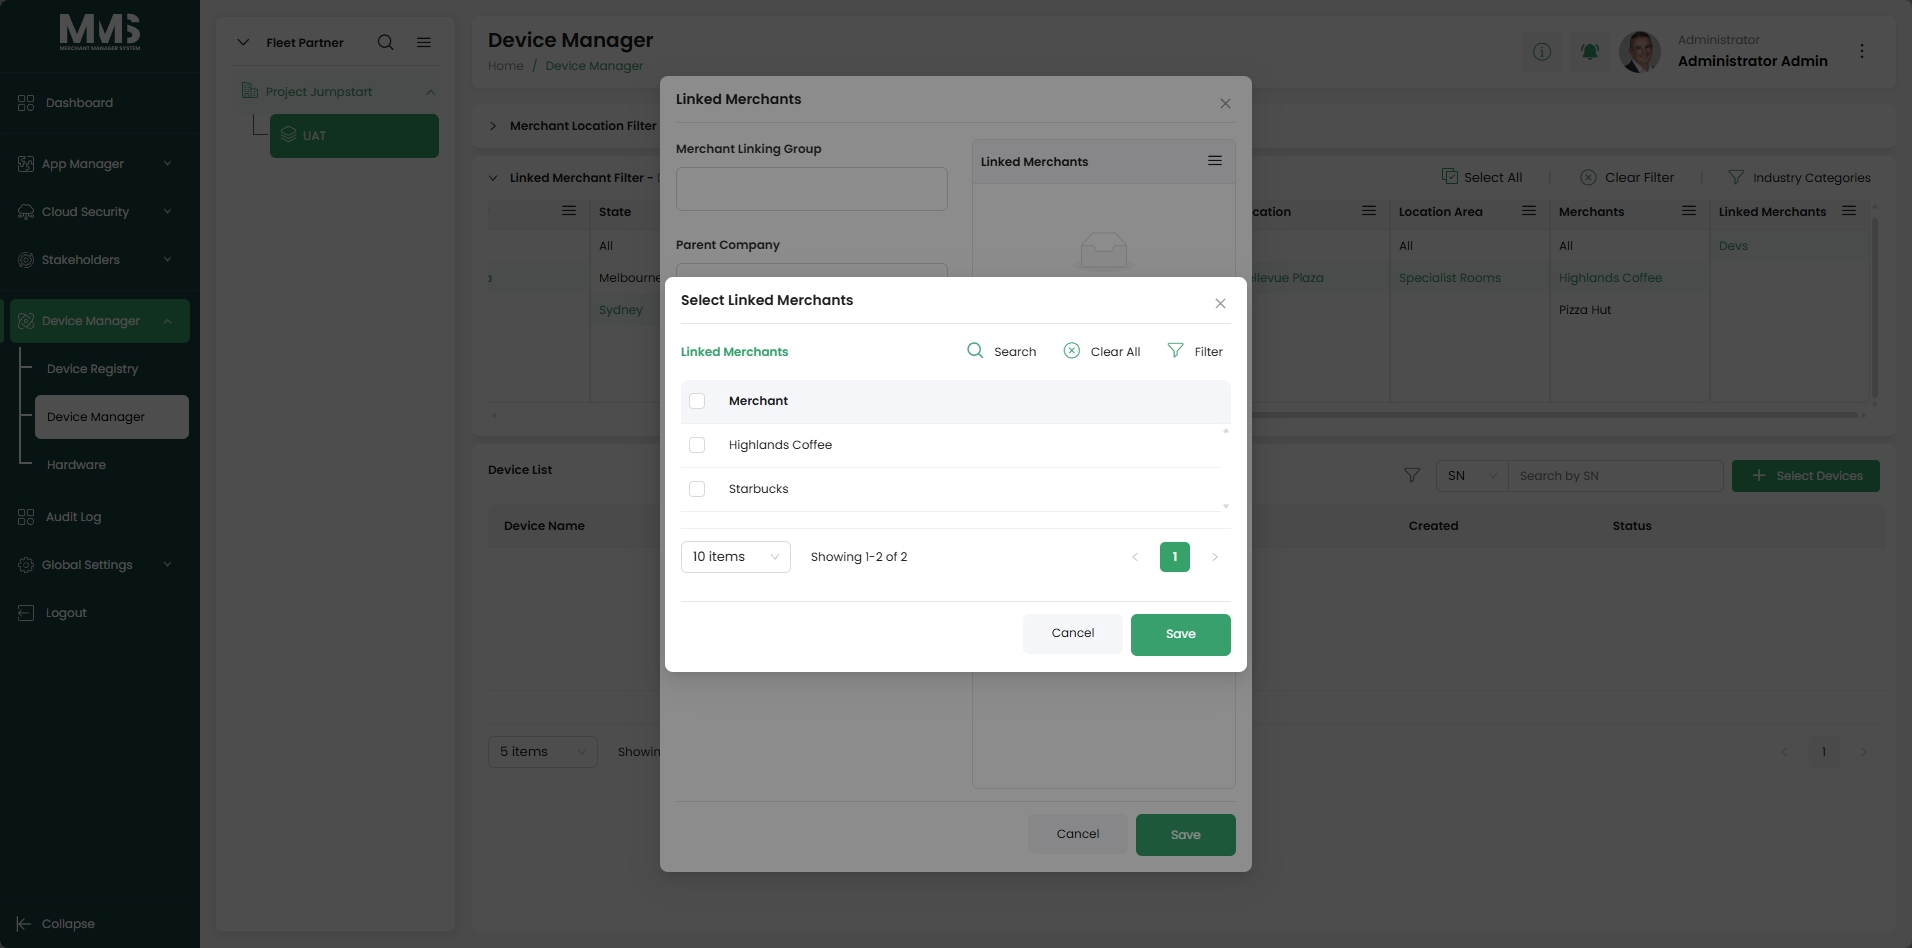The image size is (1912, 948).
Task: Collapse the Fleet Partner chevron
Action: 243,42
